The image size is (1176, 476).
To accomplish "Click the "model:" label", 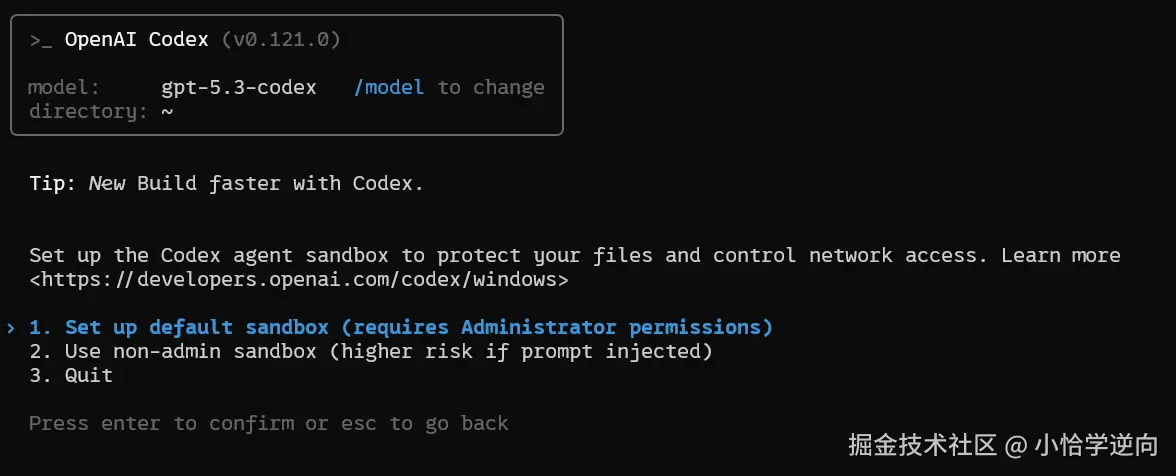I will pos(64,87).
